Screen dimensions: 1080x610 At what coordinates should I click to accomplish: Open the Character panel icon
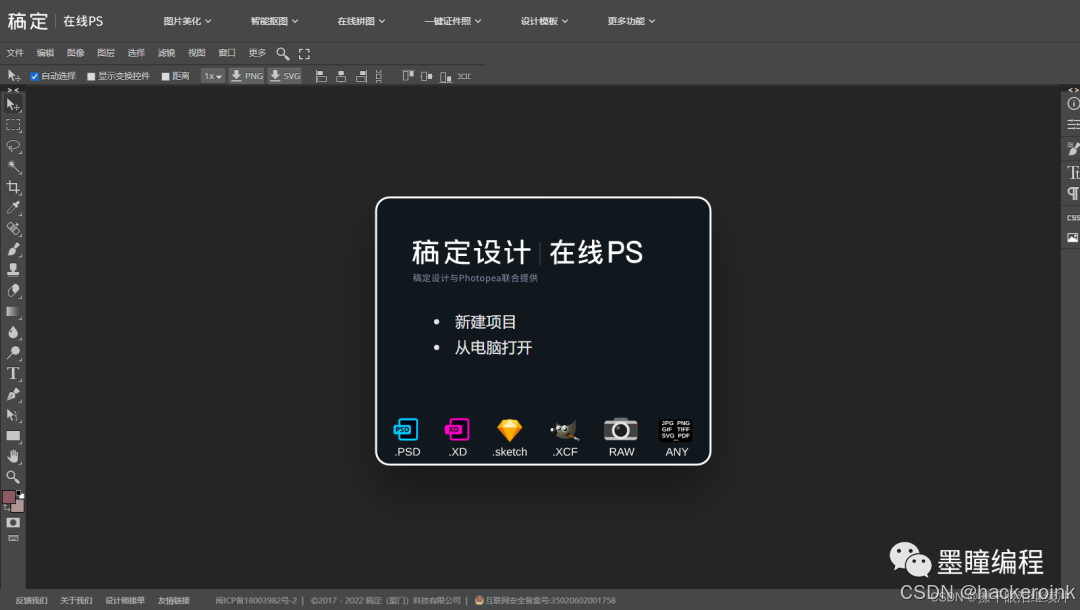coord(1072,172)
